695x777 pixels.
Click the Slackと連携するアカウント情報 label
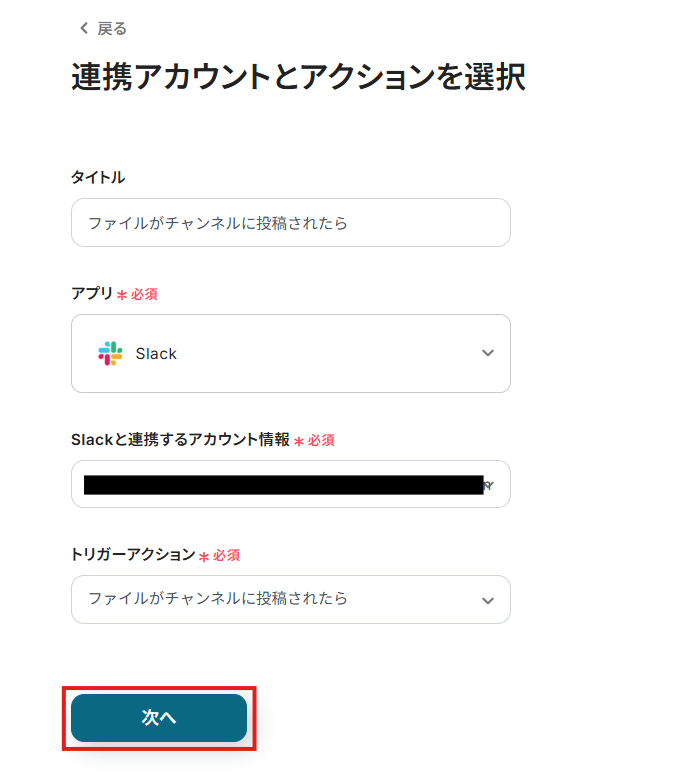180,439
